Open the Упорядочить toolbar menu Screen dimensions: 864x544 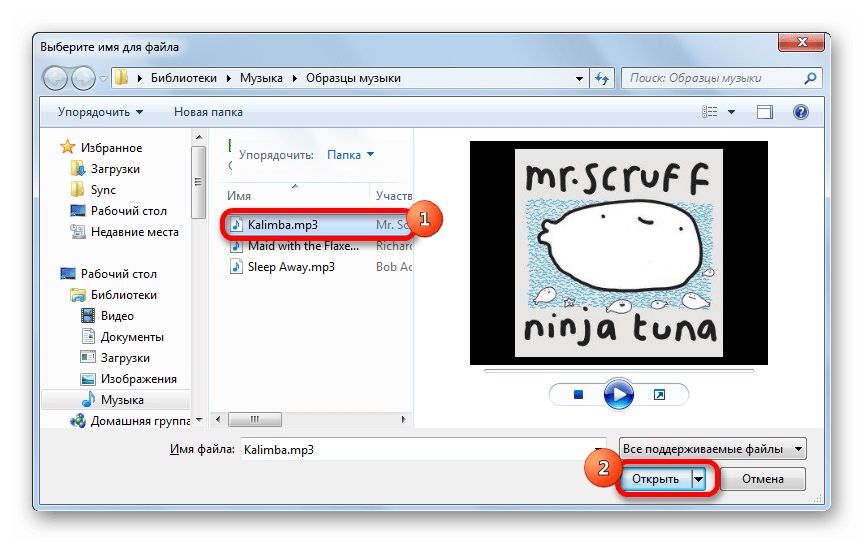coord(100,112)
